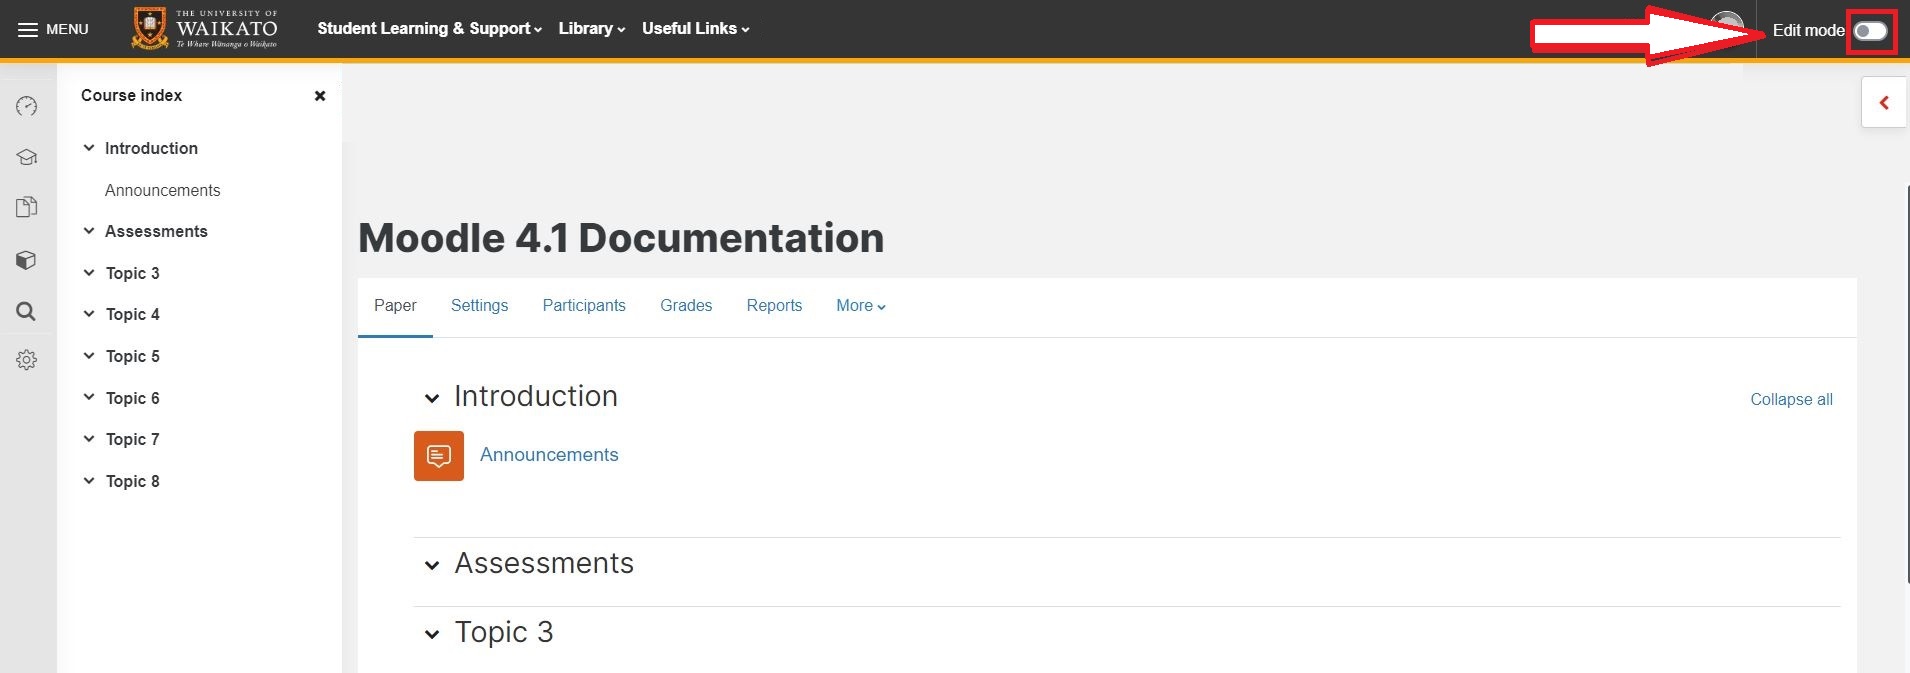Click the University of Waikato logo
The height and width of the screenshot is (673, 1910).
(205, 29)
